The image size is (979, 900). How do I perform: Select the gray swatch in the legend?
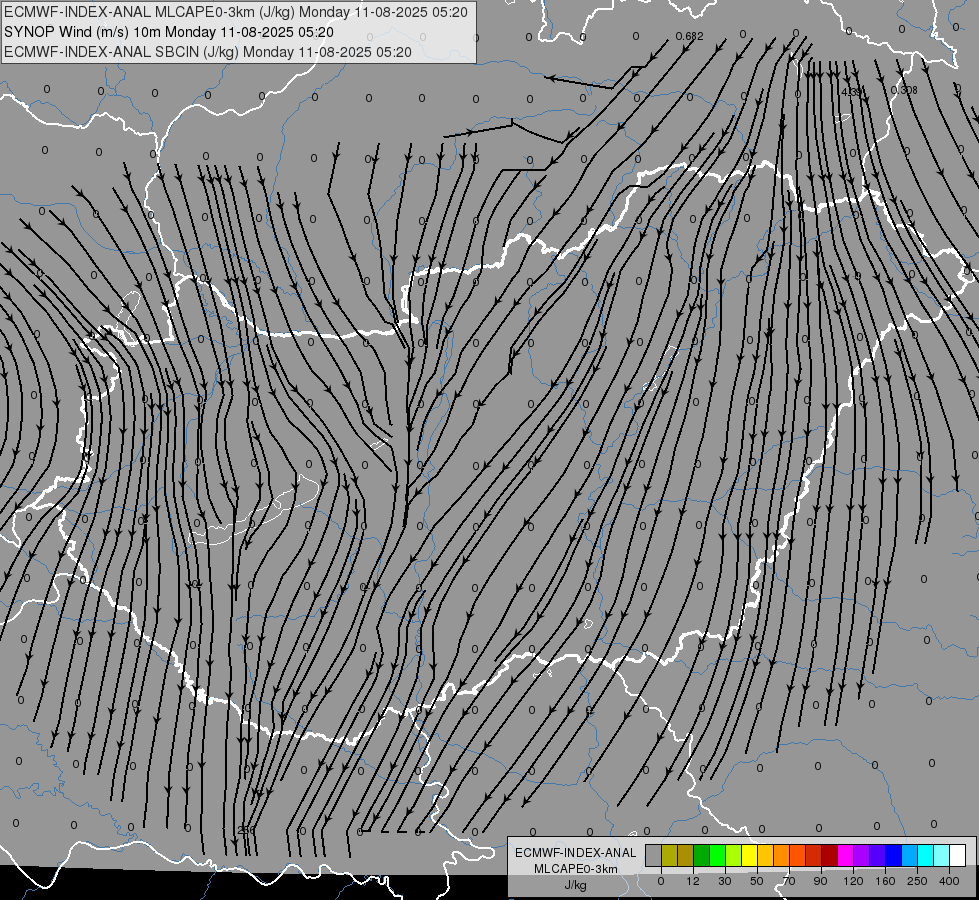pos(653,855)
